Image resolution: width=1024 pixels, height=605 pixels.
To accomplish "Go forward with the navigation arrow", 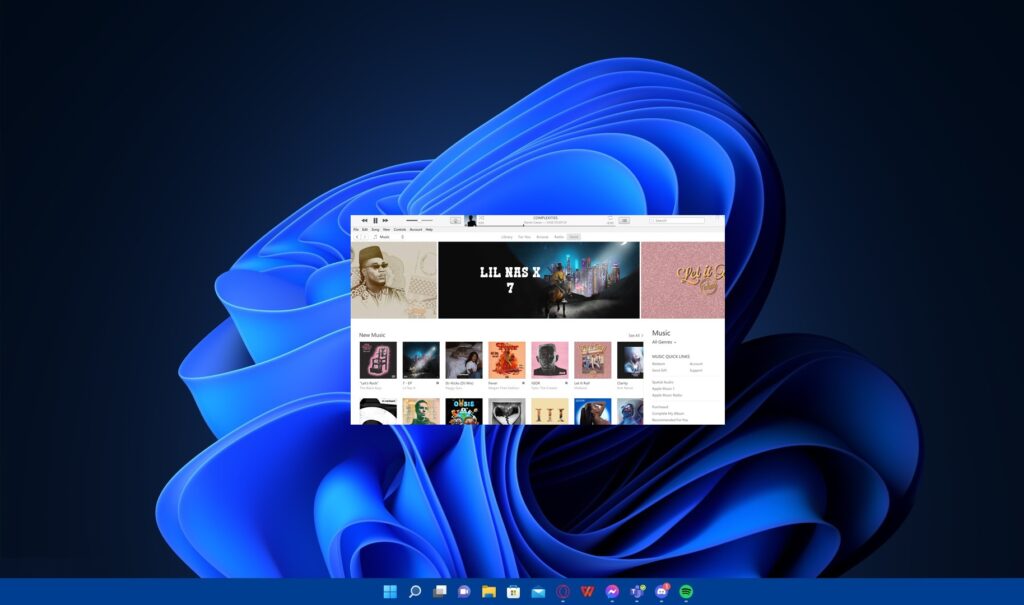I will pyautogui.click(x=365, y=237).
